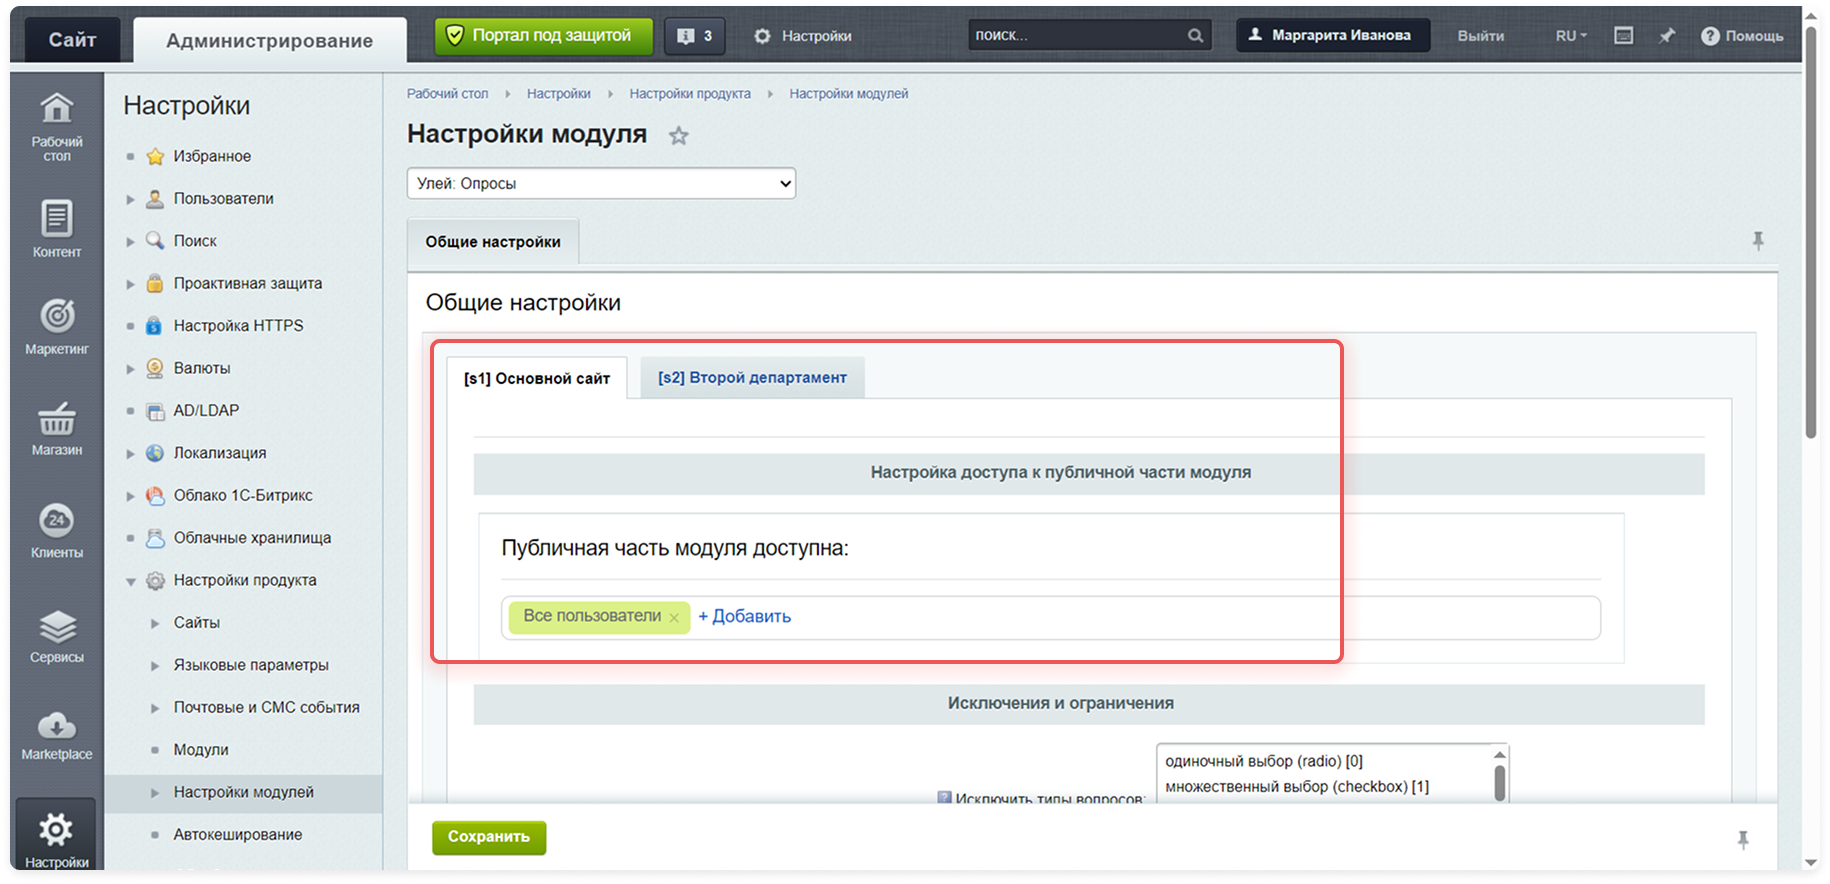
Task: Switch to the Администрирование tab
Action: (269, 41)
